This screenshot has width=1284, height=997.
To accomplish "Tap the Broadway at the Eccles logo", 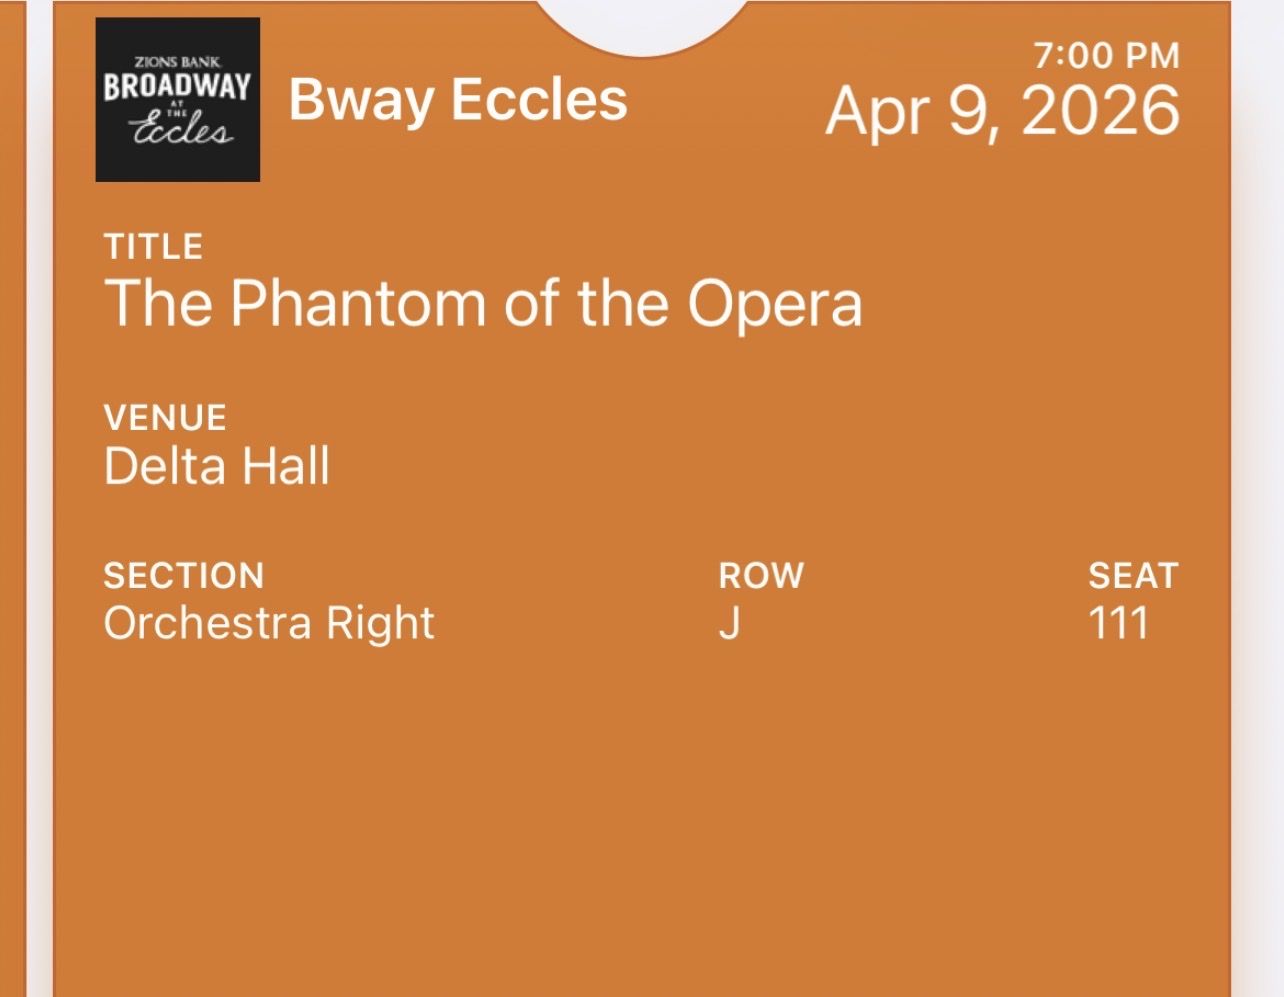I will (177, 100).
